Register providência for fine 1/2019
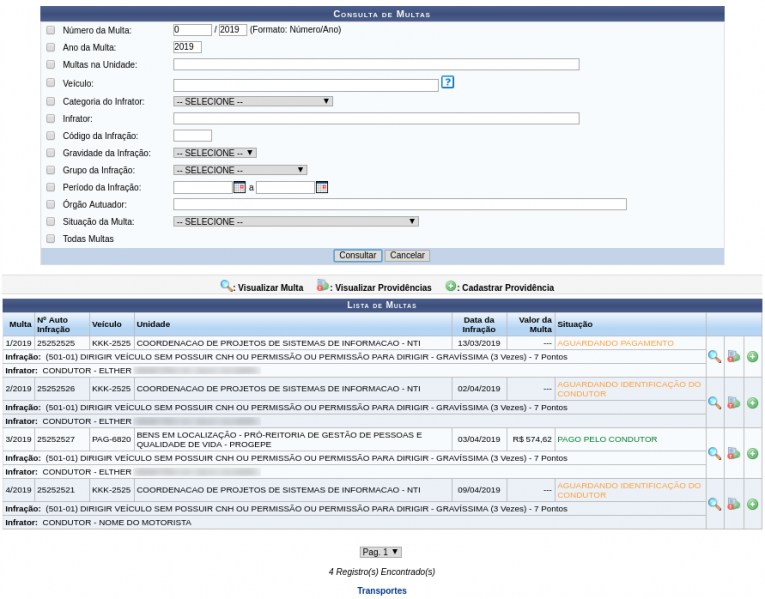This screenshot has width=765, height=599. coord(752,356)
